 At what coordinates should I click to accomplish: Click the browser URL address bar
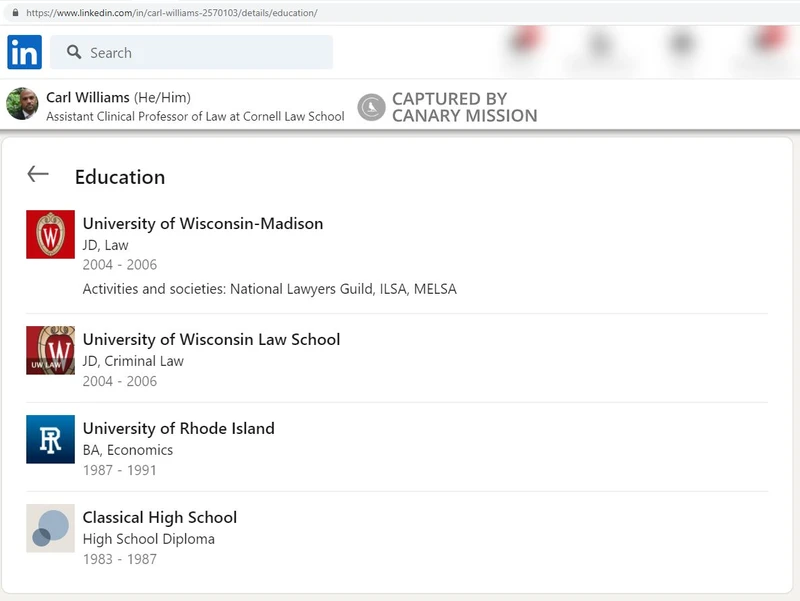click(400, 13)
